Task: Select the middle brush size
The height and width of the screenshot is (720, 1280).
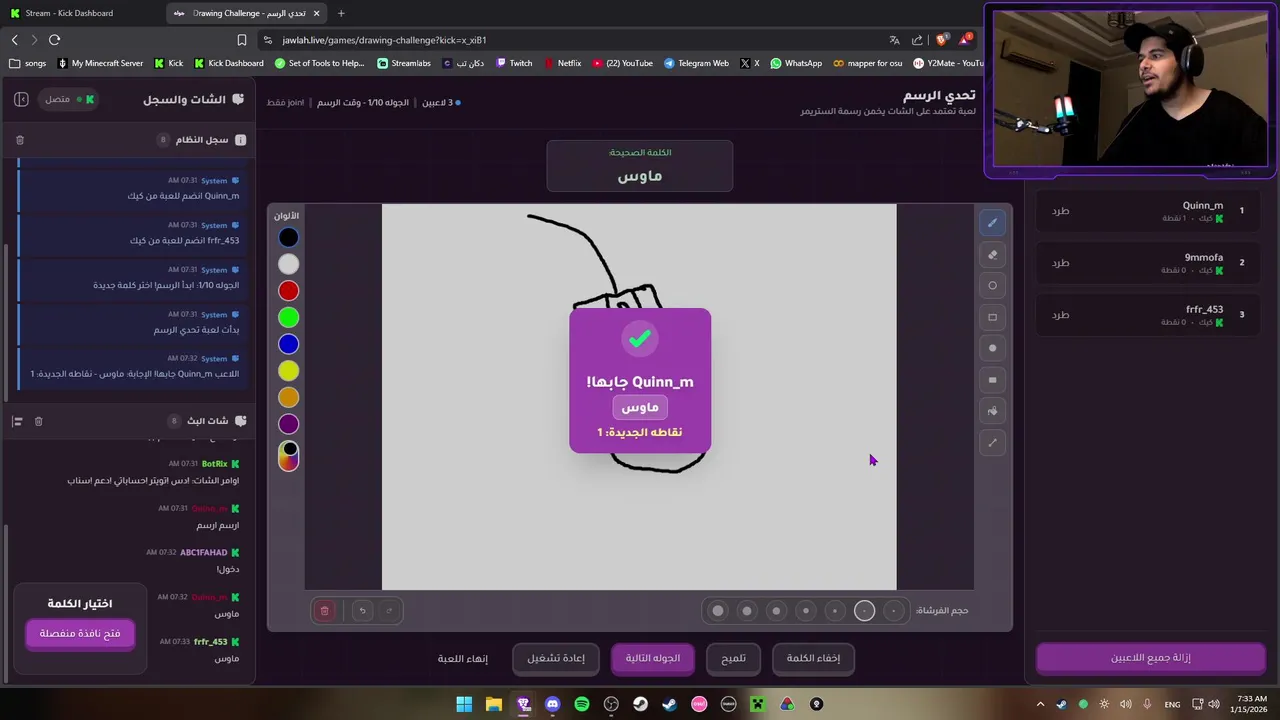Action: coord(806,610)
